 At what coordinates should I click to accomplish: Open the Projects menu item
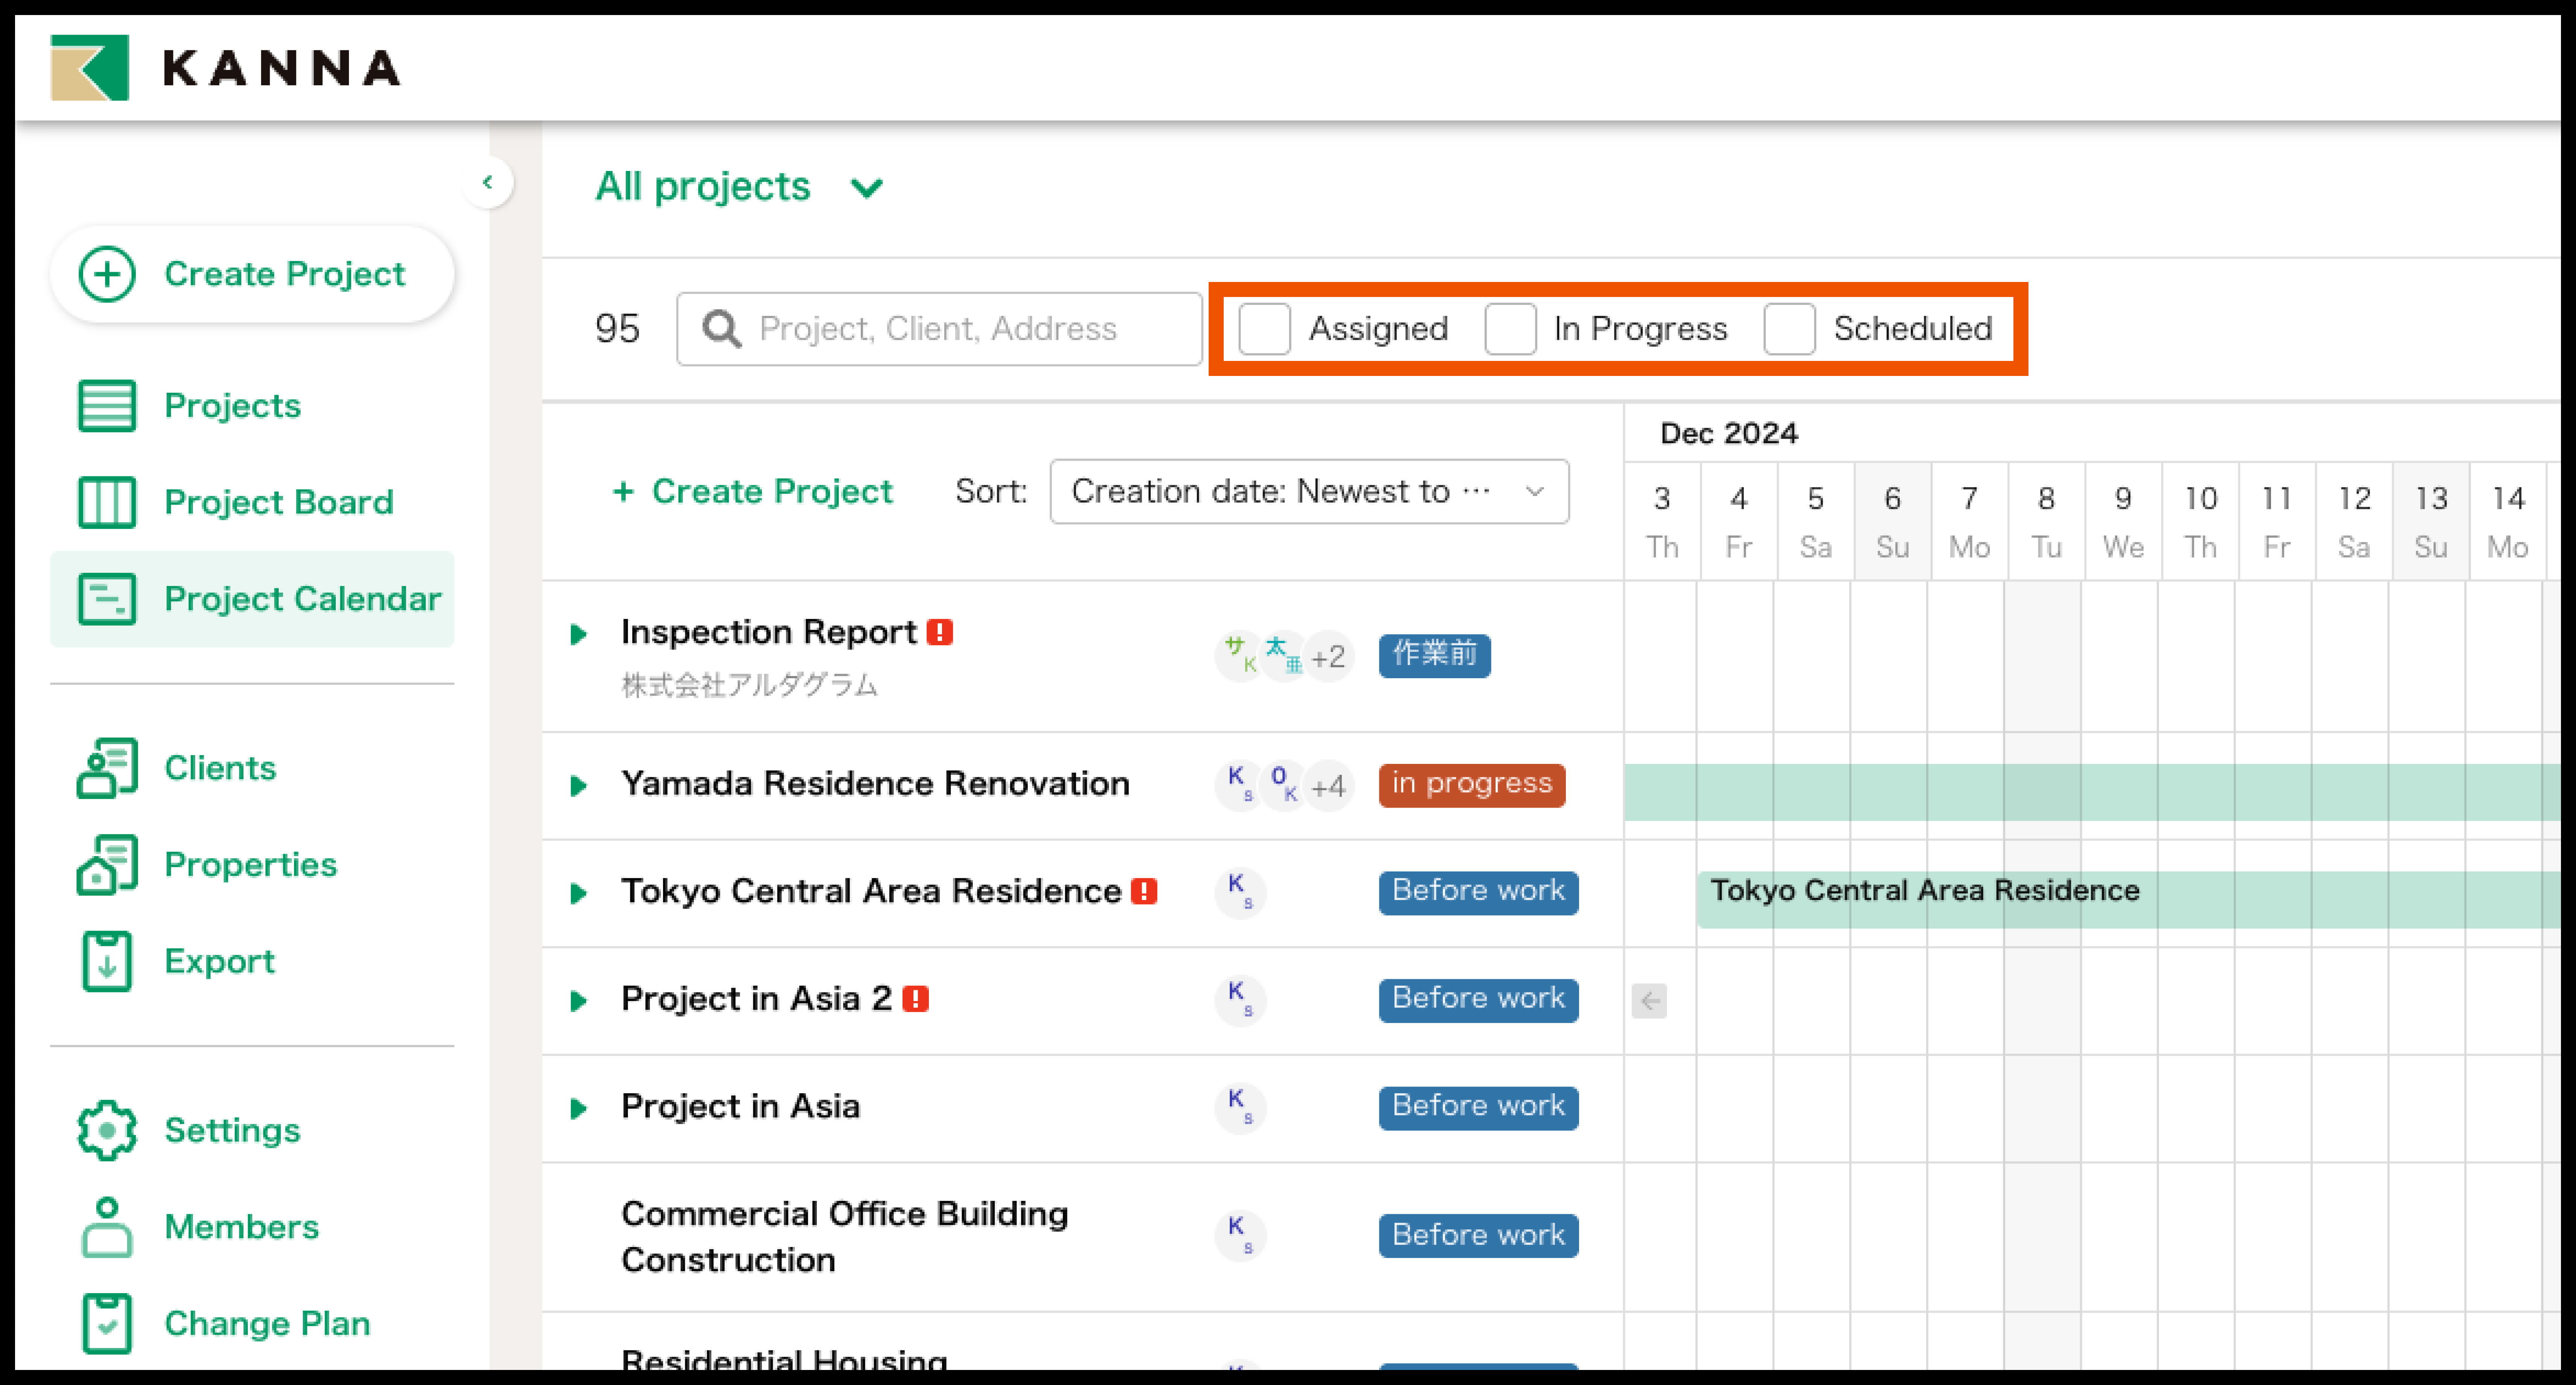(232, 405)
